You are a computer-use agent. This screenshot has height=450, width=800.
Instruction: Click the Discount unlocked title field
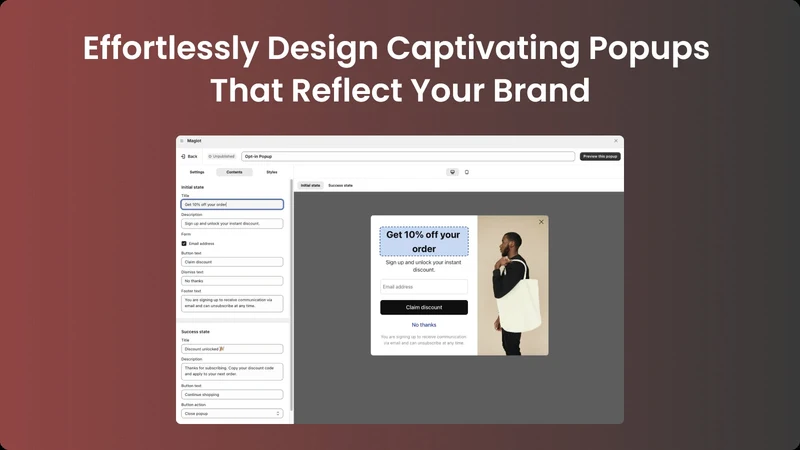(x=232, y=349)
